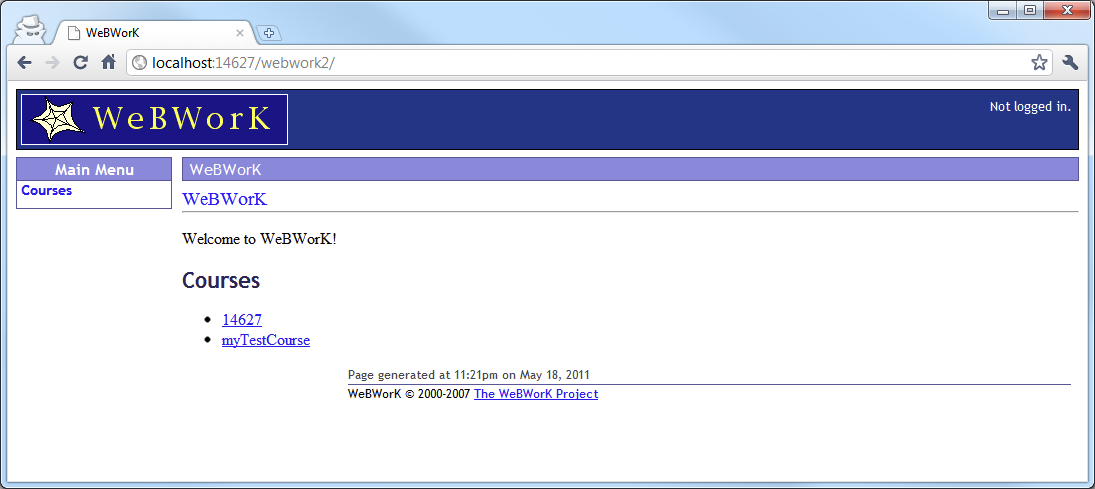Open the wrench settings menu

pyautogui.click(x=1070, y=63)
